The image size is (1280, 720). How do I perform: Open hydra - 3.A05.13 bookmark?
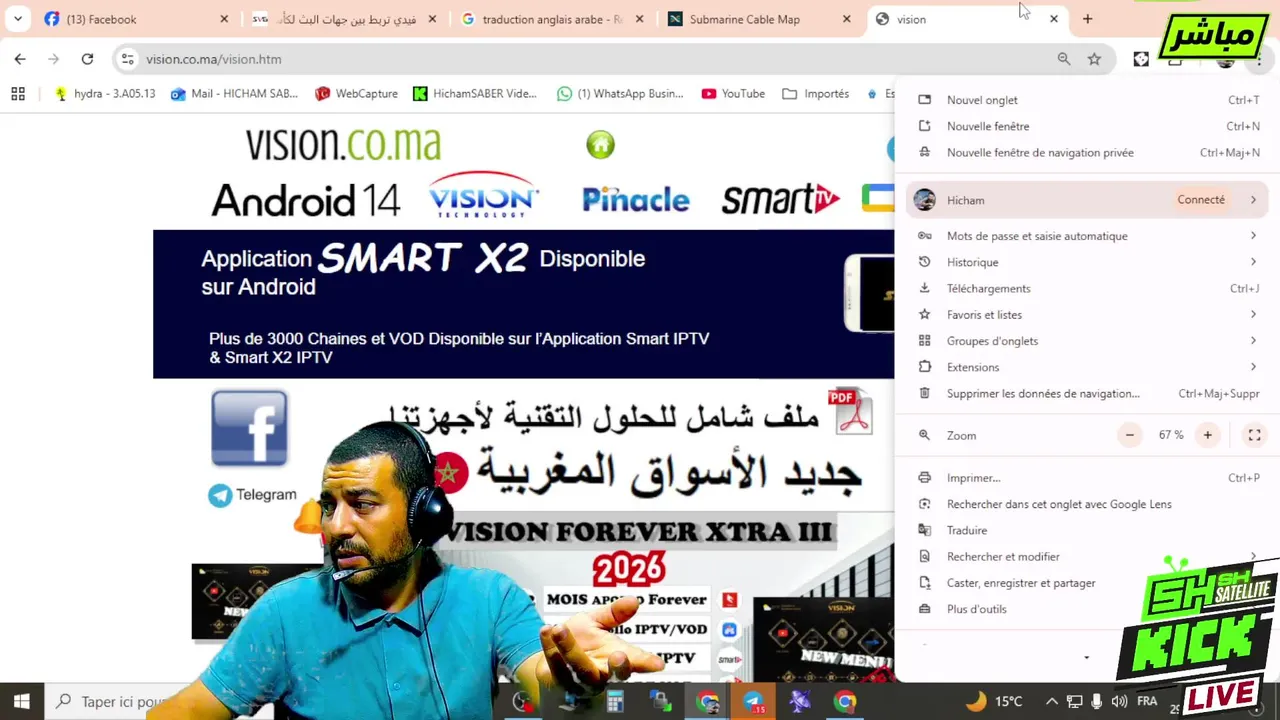pyautogui.click(x=105, y=94)
